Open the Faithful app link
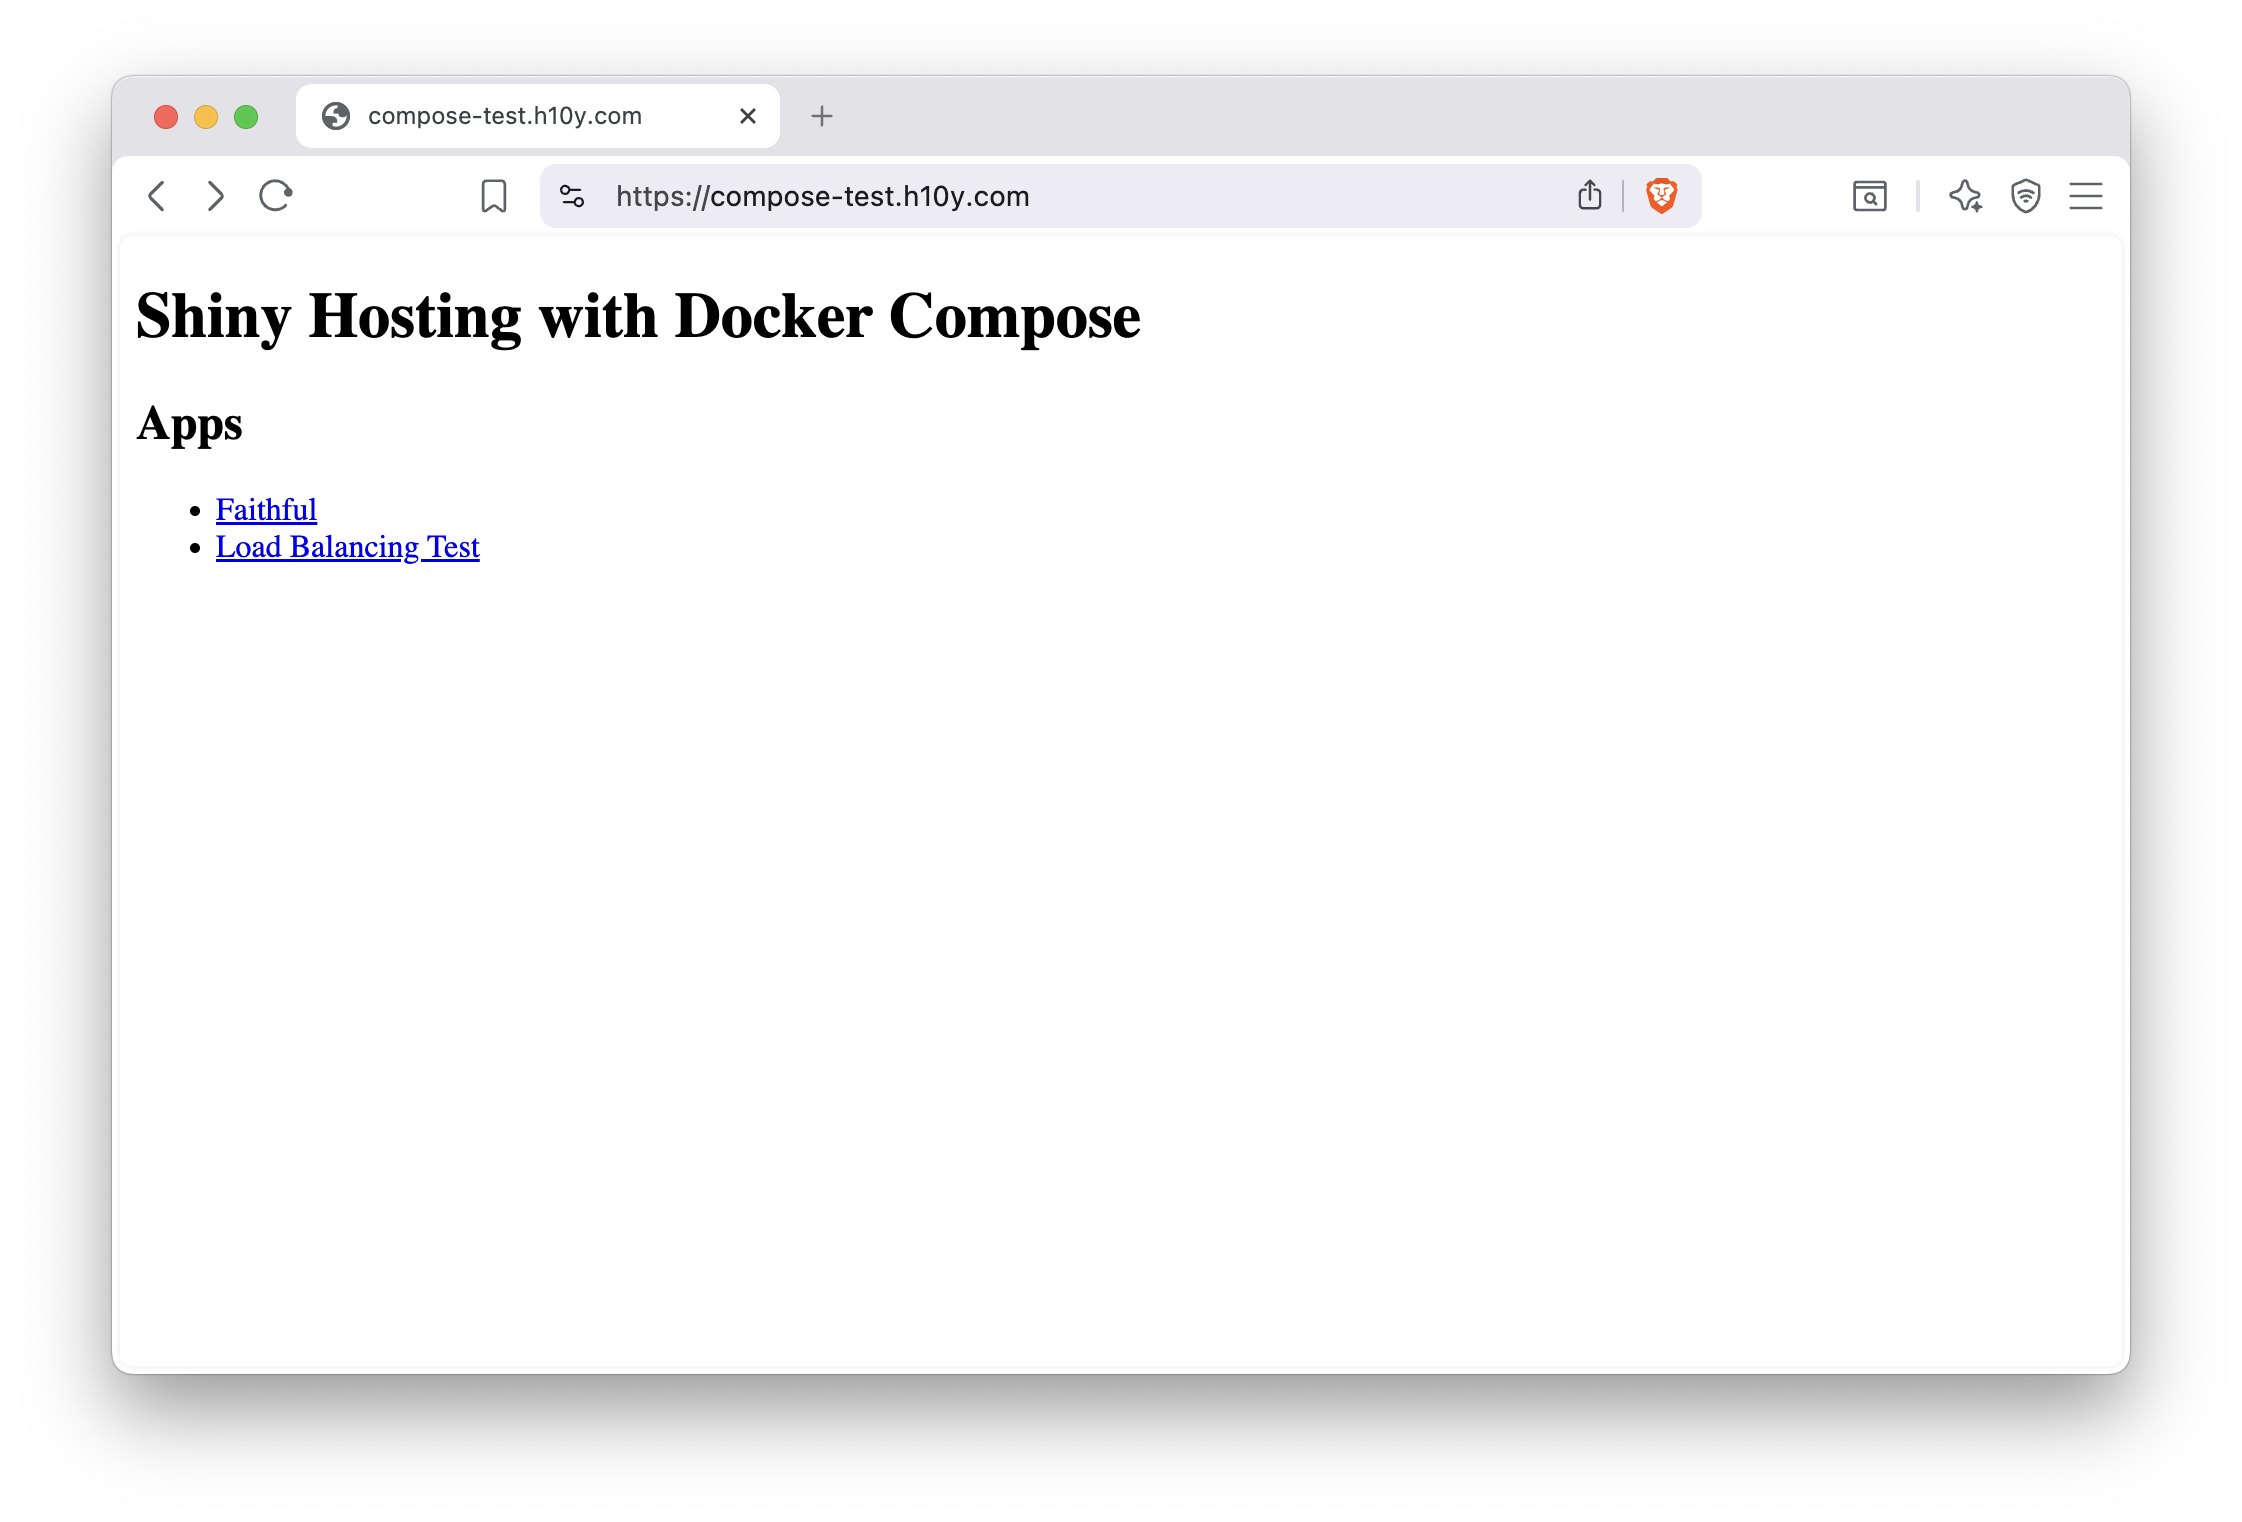The image size is (2242, 1522). pos(265,509)
